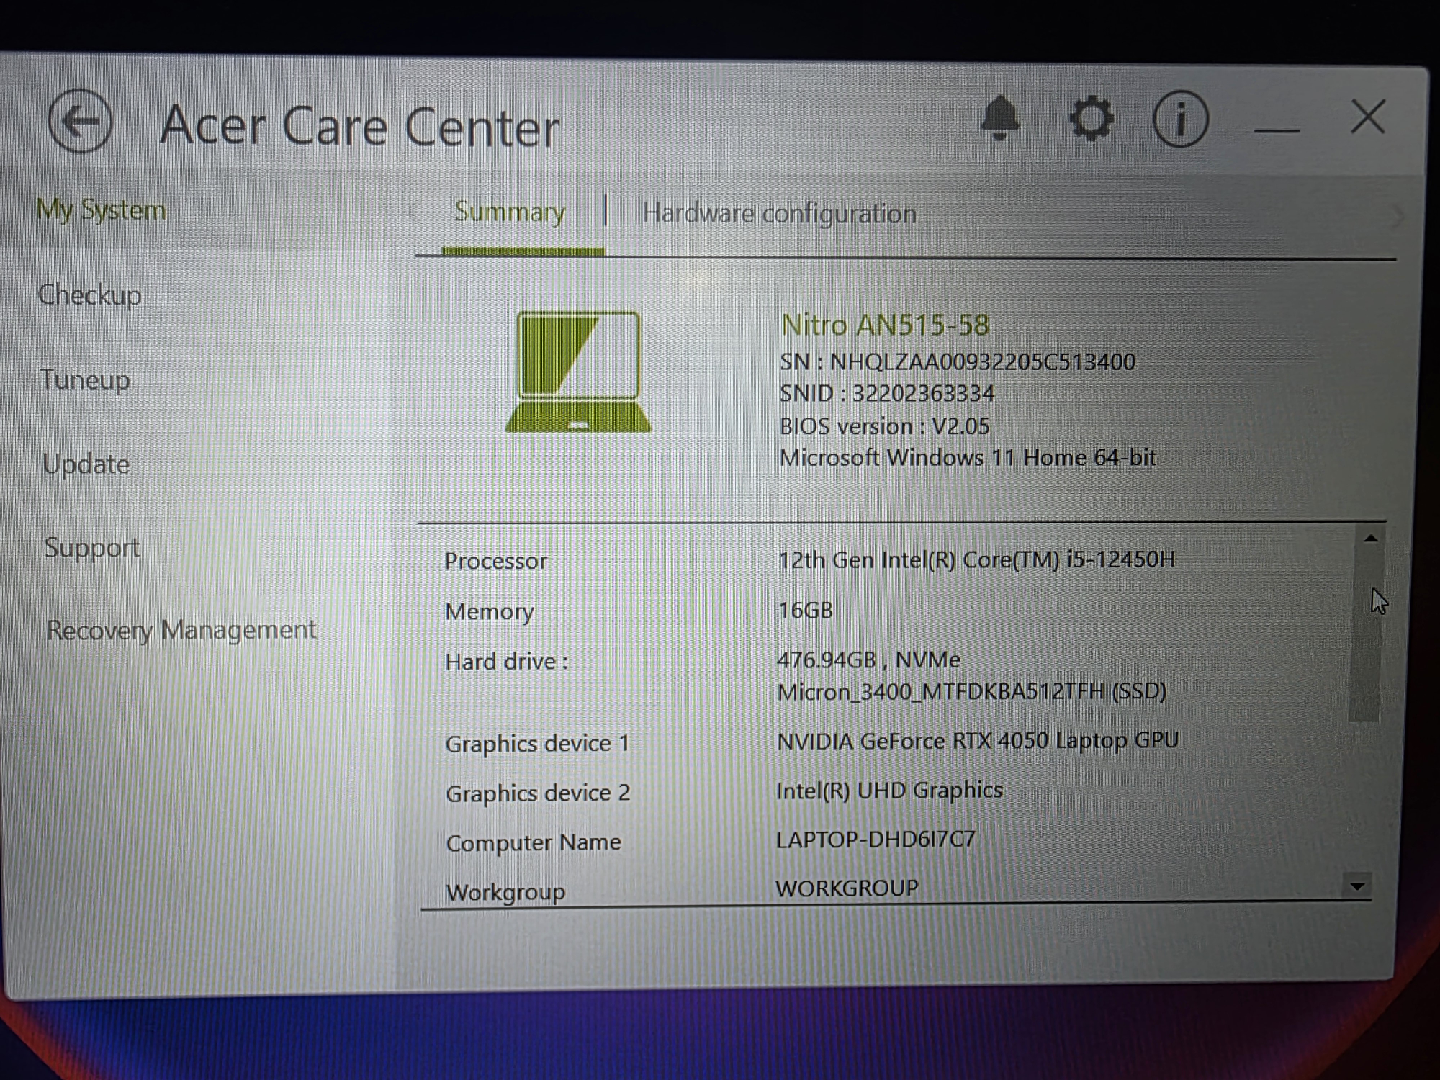Click the right chevron beside the tabs
This screenshot has height=1080, width=1440.
[1396, 215]
